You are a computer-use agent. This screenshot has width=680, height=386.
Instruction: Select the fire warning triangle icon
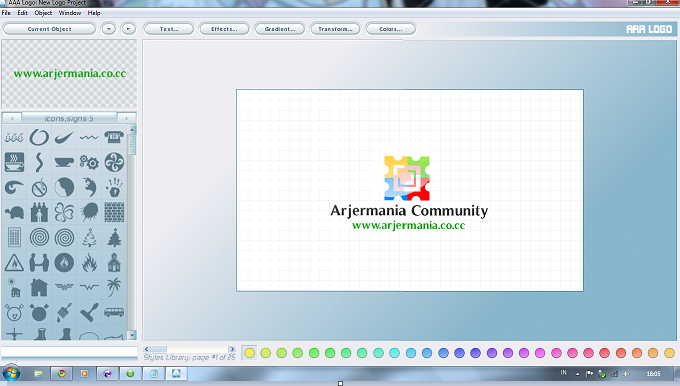pos(14,263)
